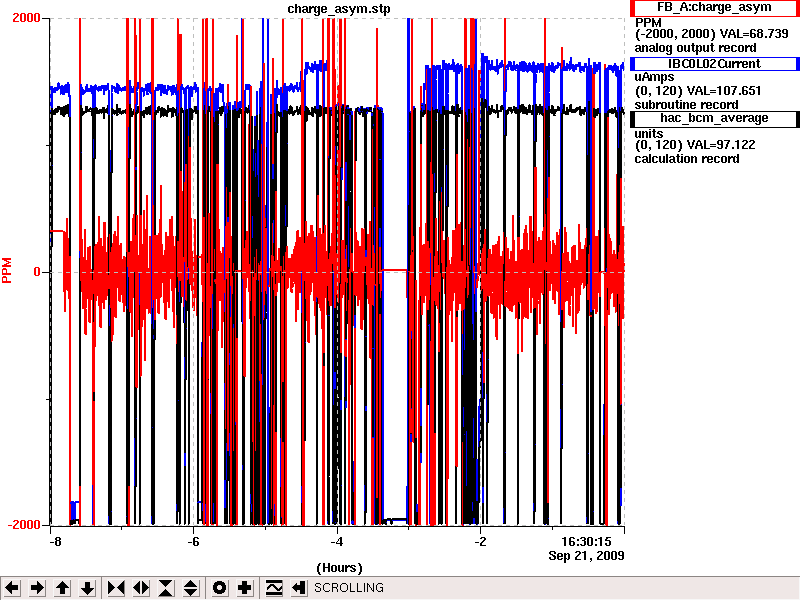Click the 16:30:15 timestamp label

pyautogui.click(x=586, y=542)
